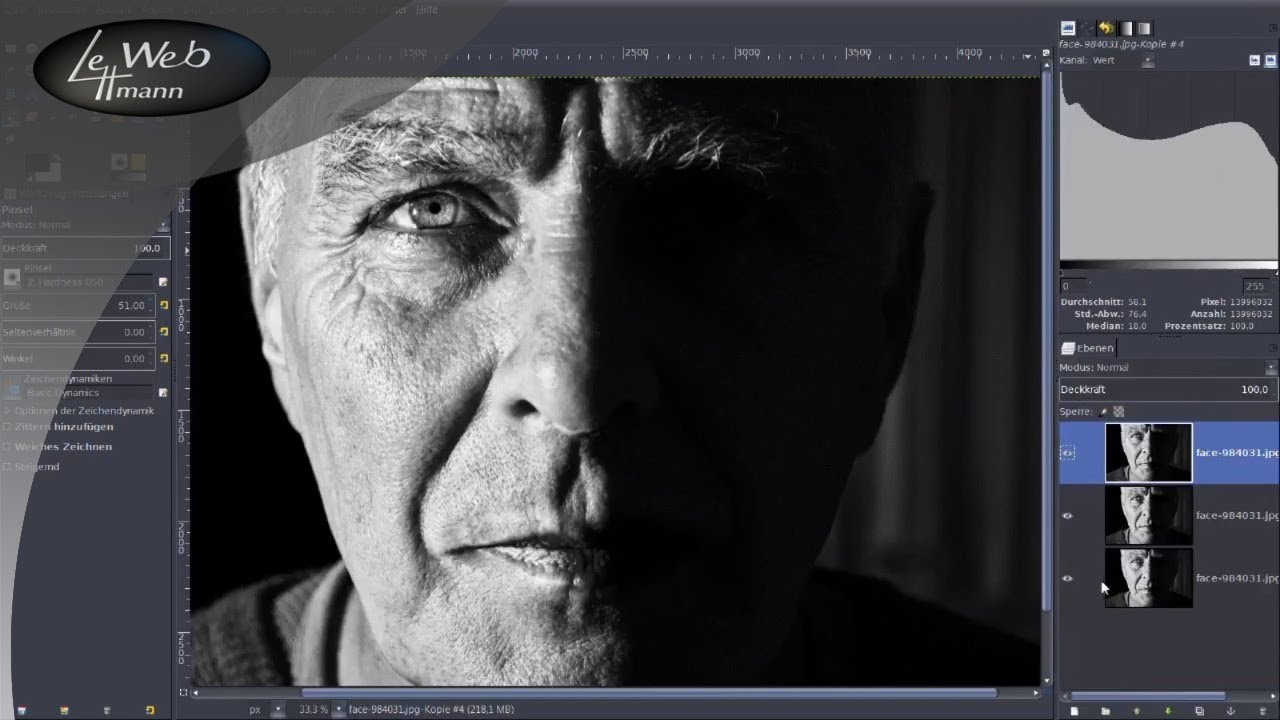
Task: Enable Steigernd checkbox
Action: tap(7, 466)
